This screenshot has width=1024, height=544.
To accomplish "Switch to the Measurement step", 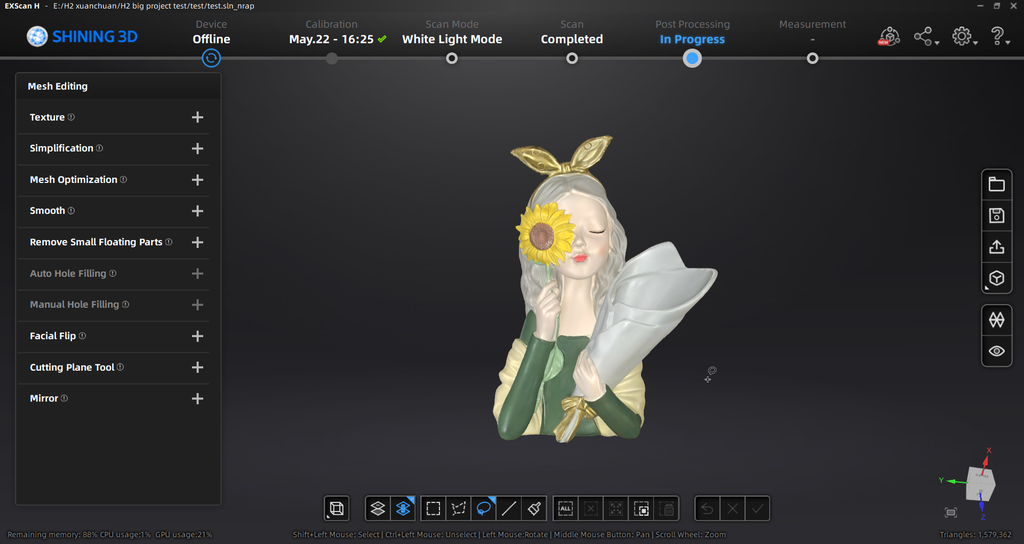I will pyautogui.click(x=812, y=58).
